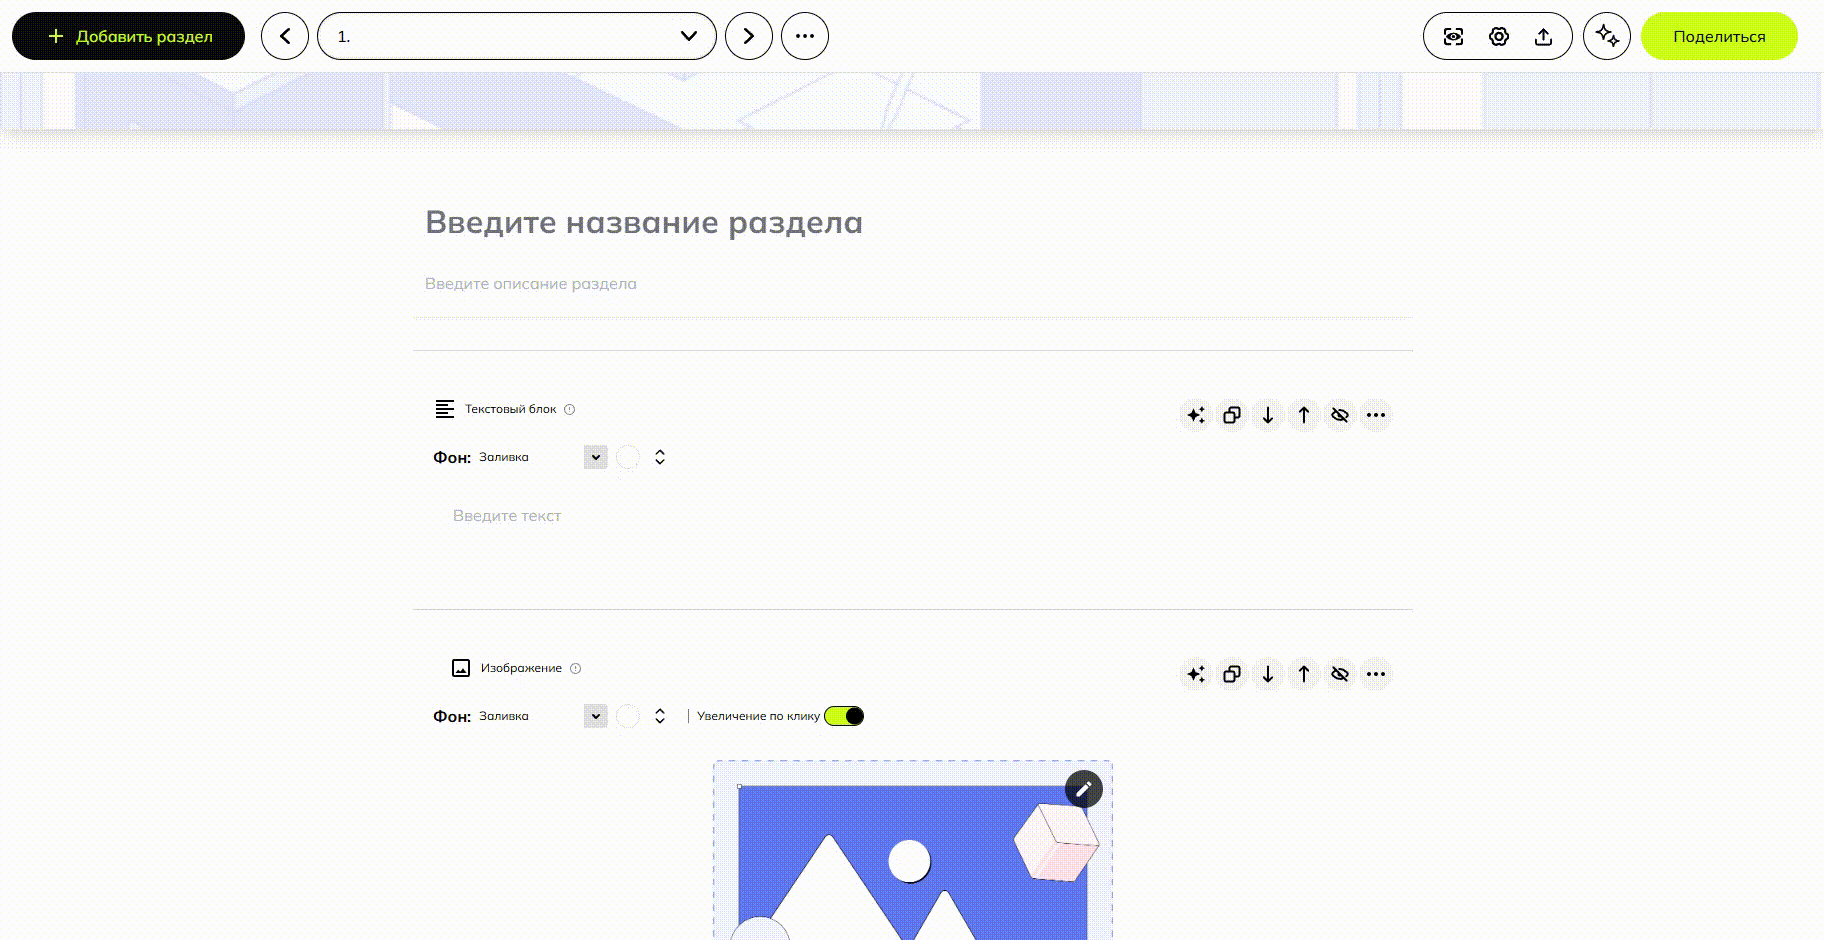Duplicate the image block
This screenshot has height=940, width=1824.
pos(1232,674)
